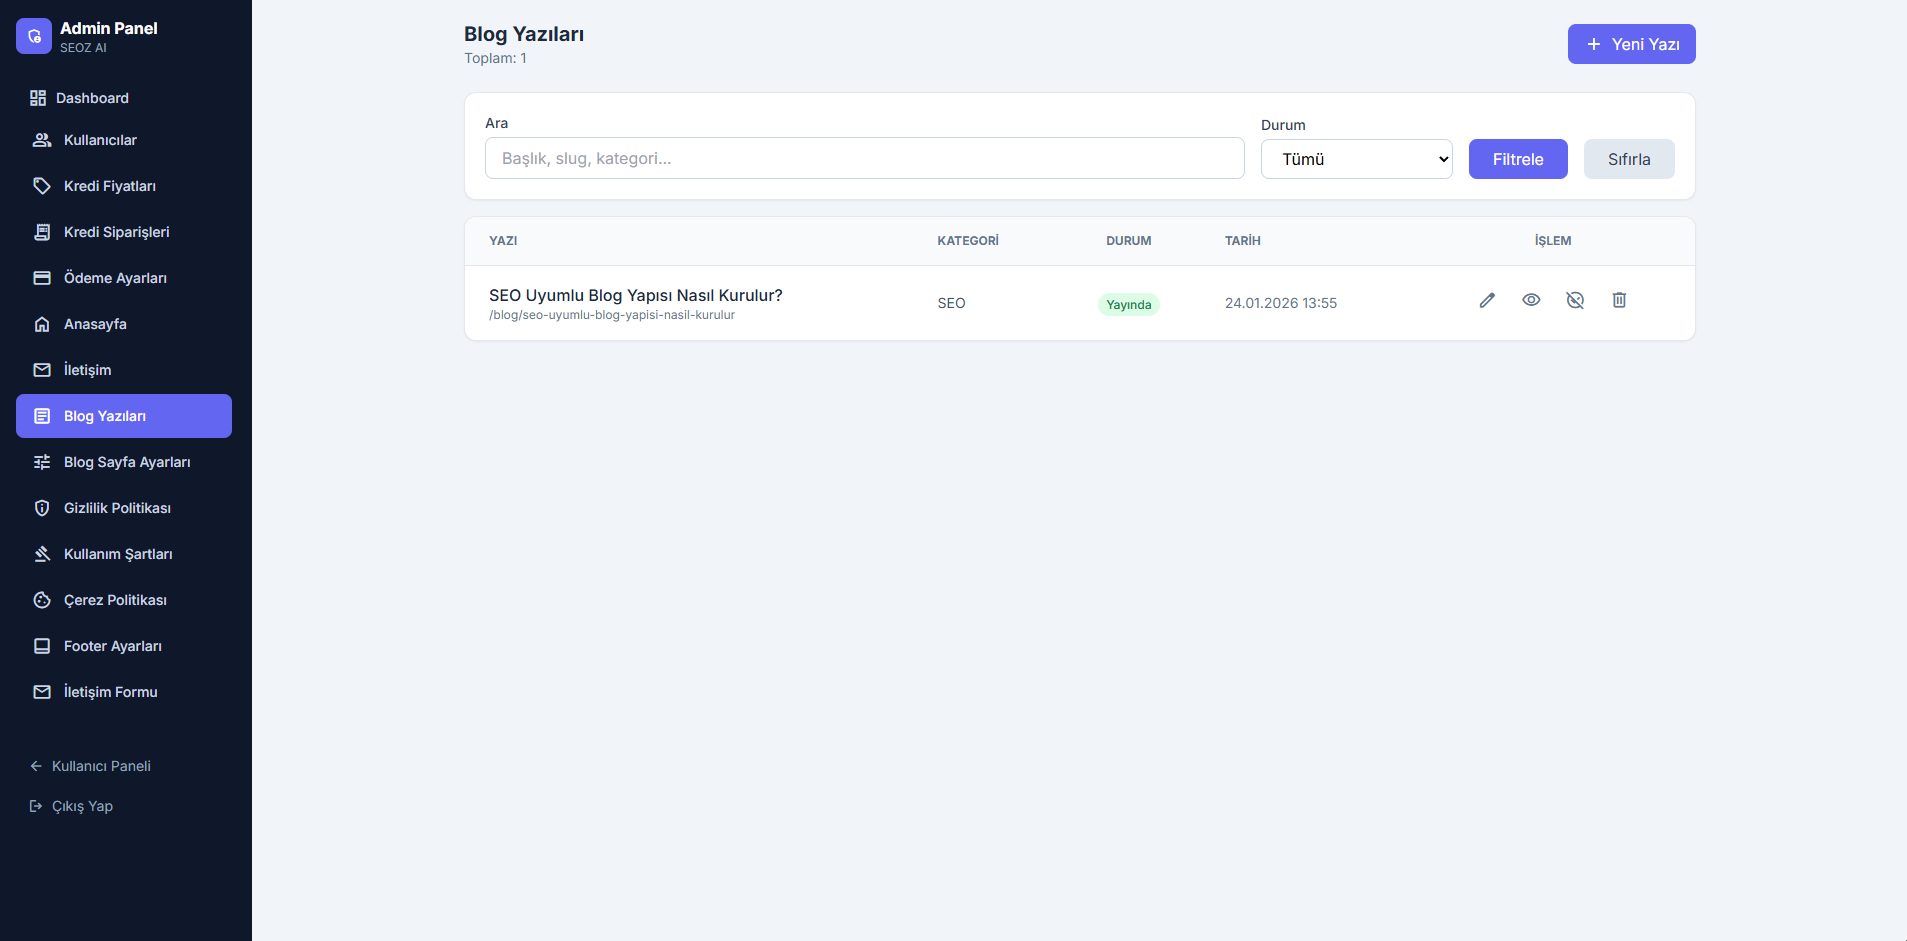Click the Kullanıcılar people icon
The width and height of the screenshot is (1907, 941).
(x=42, y=140)
